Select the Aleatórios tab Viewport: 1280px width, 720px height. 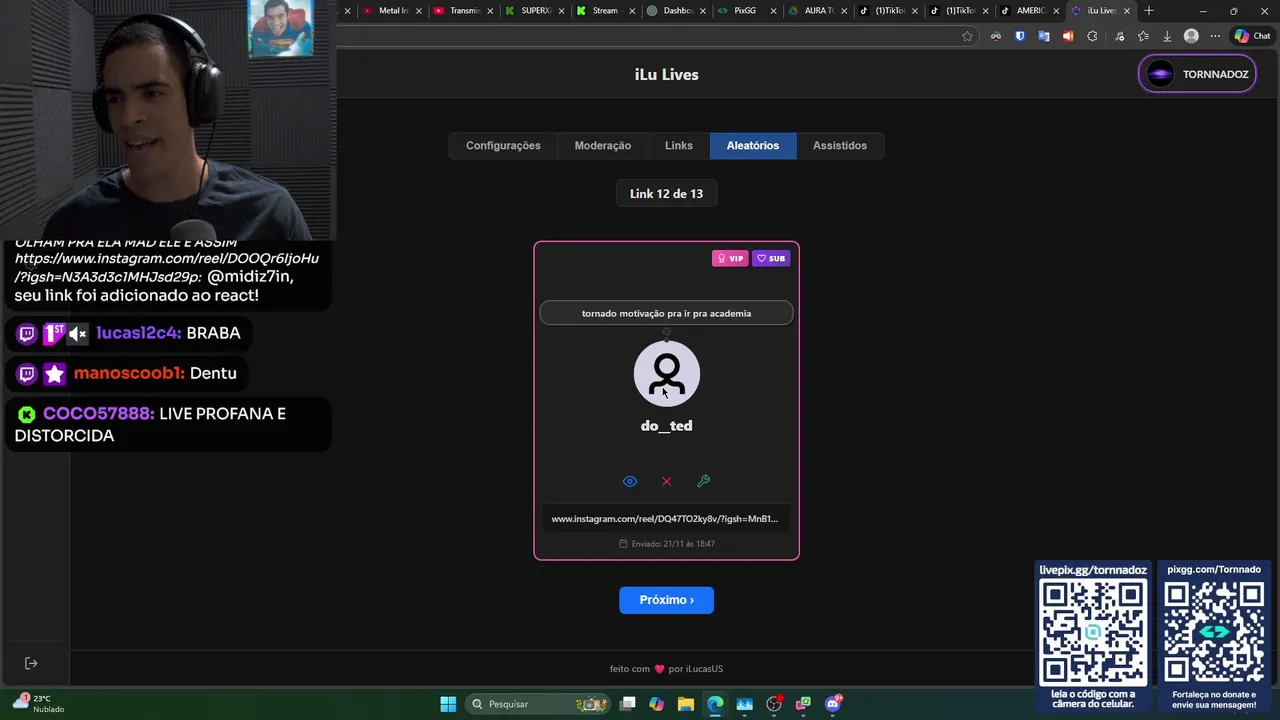[x=753, y=146]
